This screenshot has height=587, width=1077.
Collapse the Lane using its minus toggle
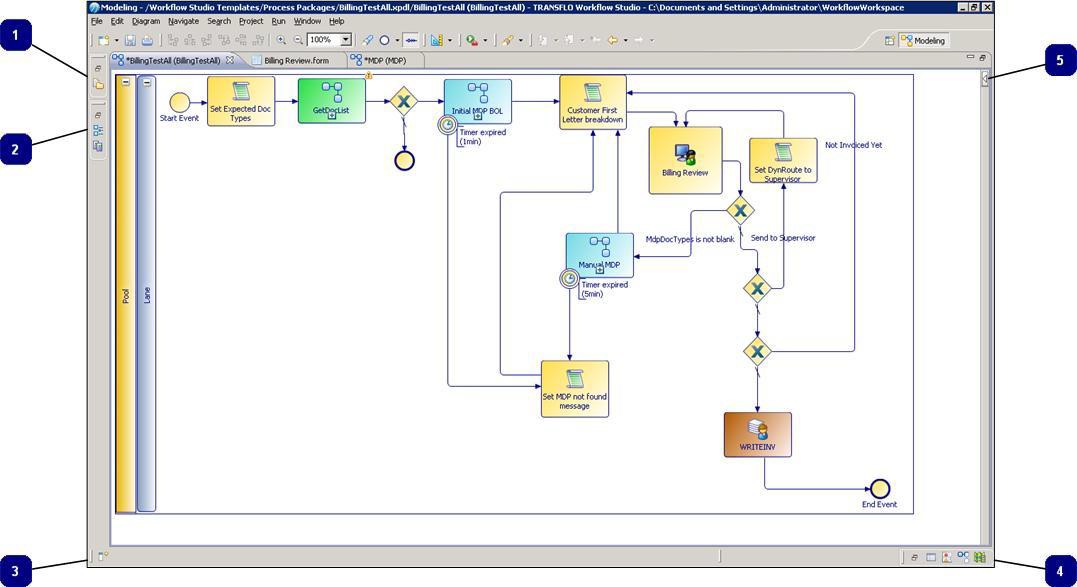tap(147, 83)
